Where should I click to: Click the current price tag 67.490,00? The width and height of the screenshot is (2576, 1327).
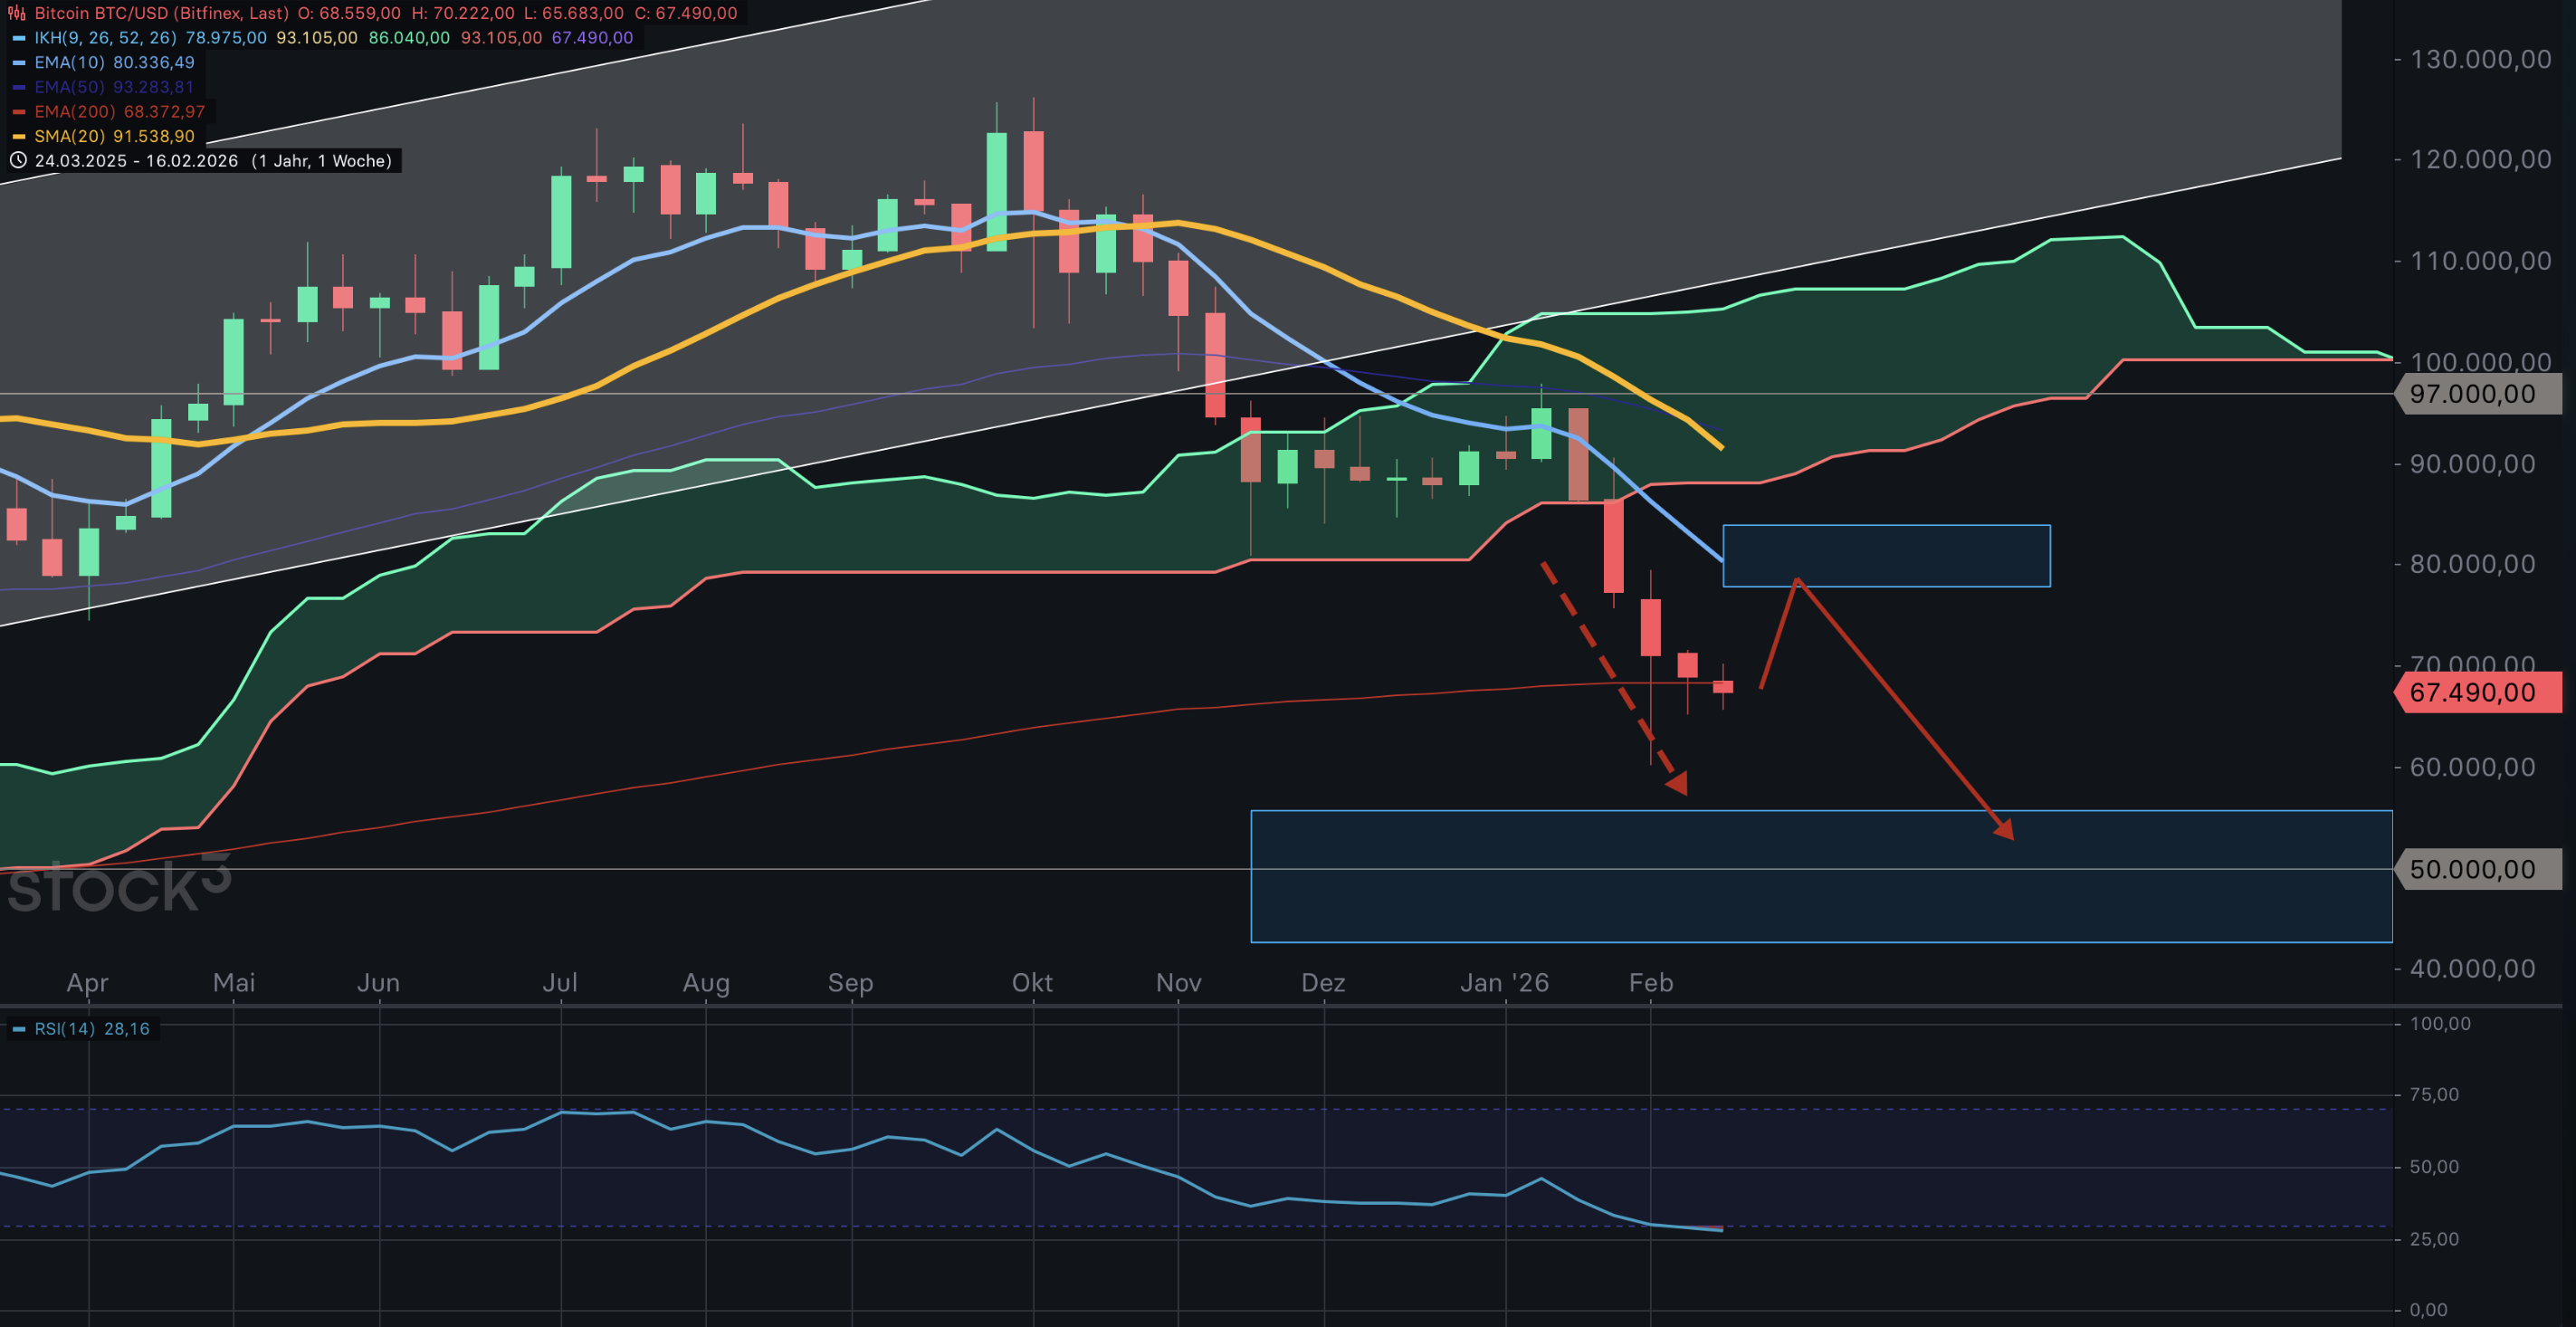(x=2476, y=693)
